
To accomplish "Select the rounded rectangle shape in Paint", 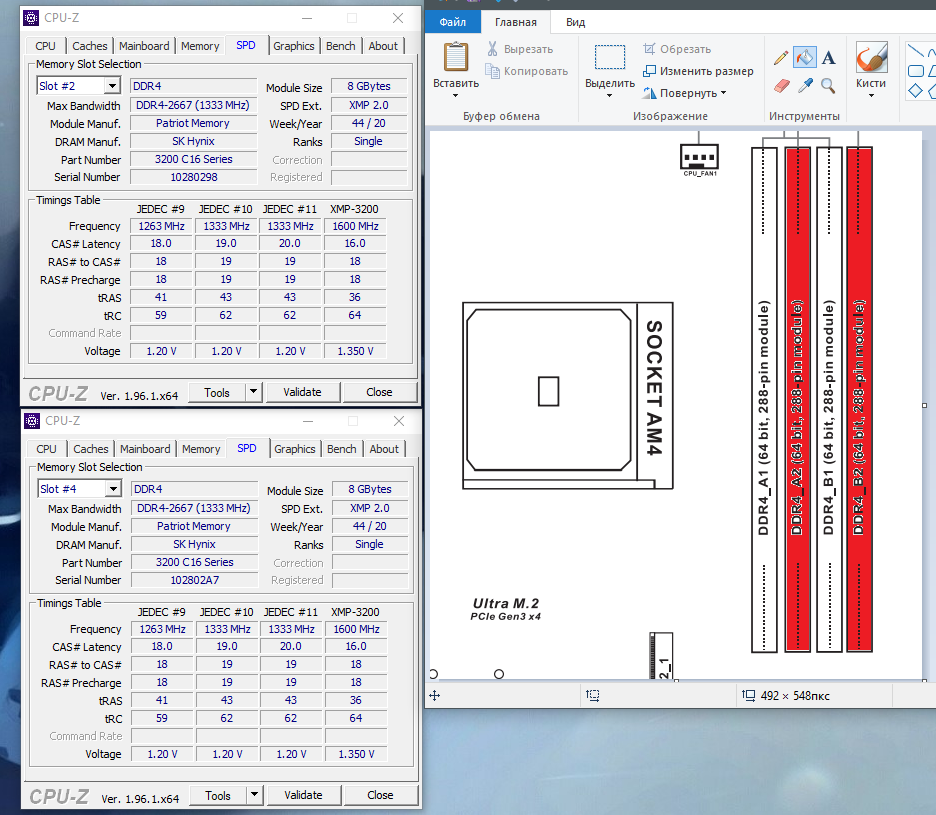I will pyautogui.click(x=915, y=71).
